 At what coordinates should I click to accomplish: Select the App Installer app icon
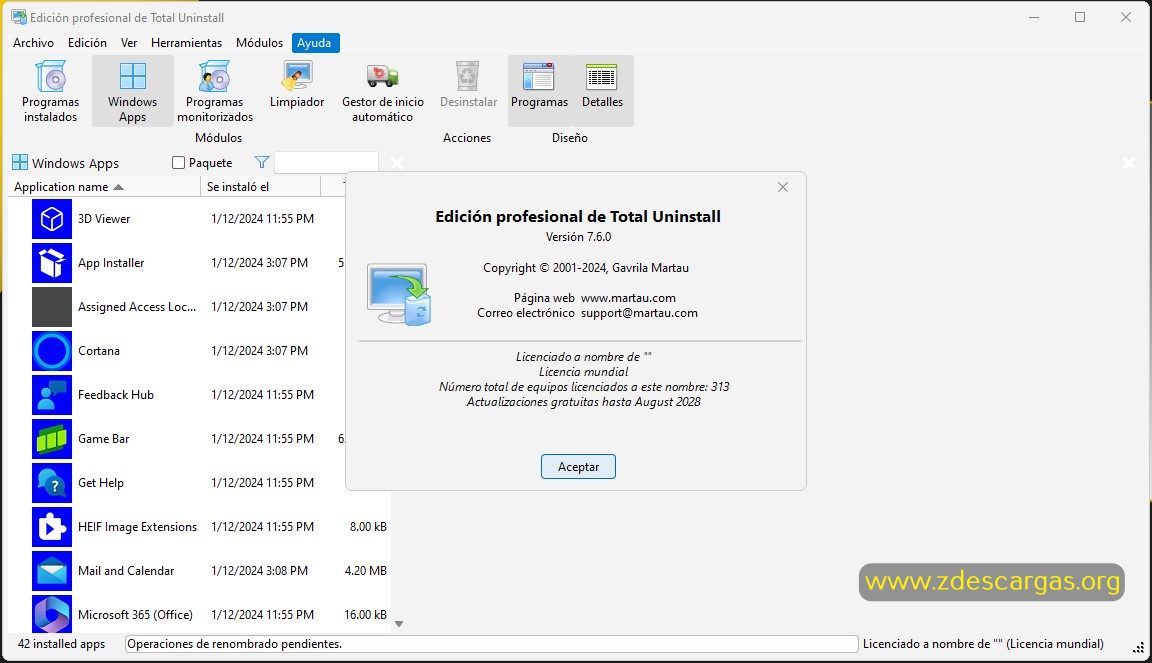51,262
